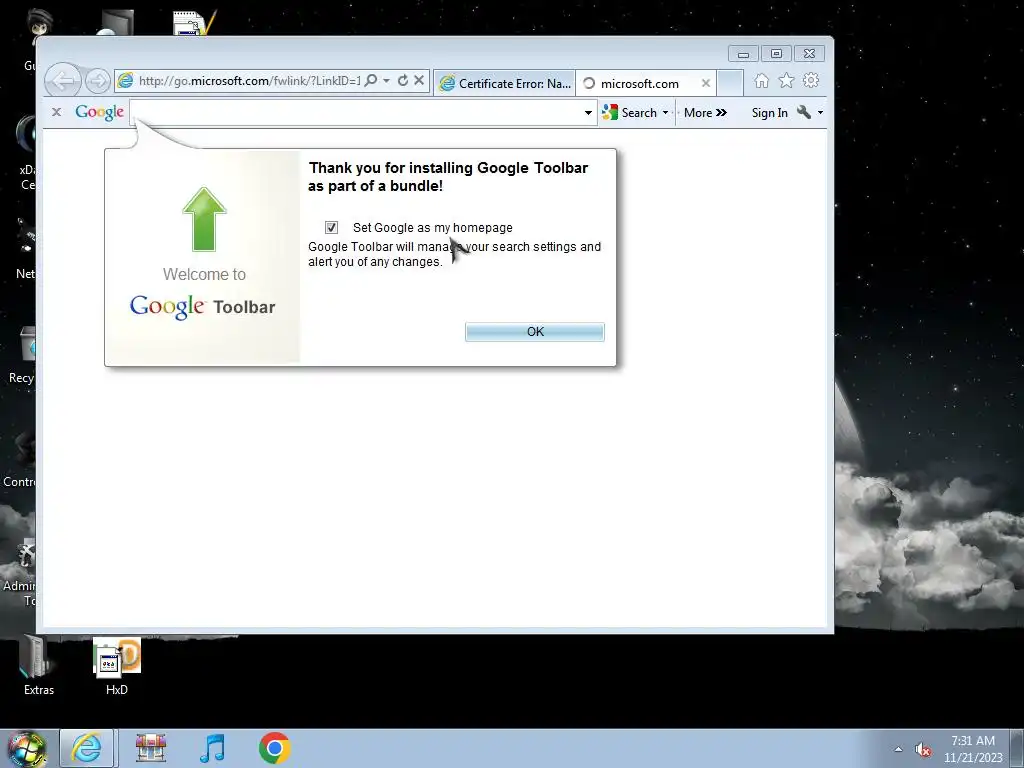Minimize the Internet Explorer window
Screen dimensions: 1024x768
click(x=743, y=54)
